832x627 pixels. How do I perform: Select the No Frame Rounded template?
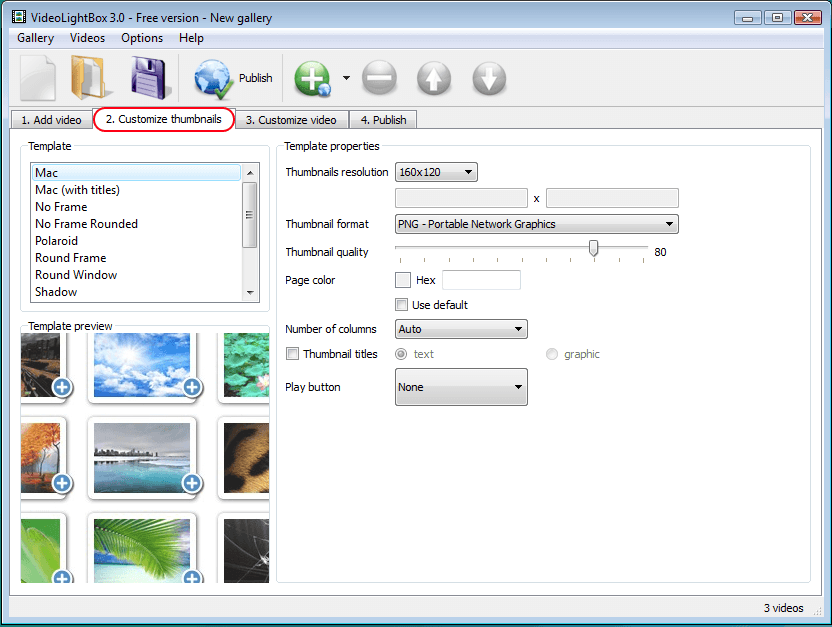pos(137,224)
